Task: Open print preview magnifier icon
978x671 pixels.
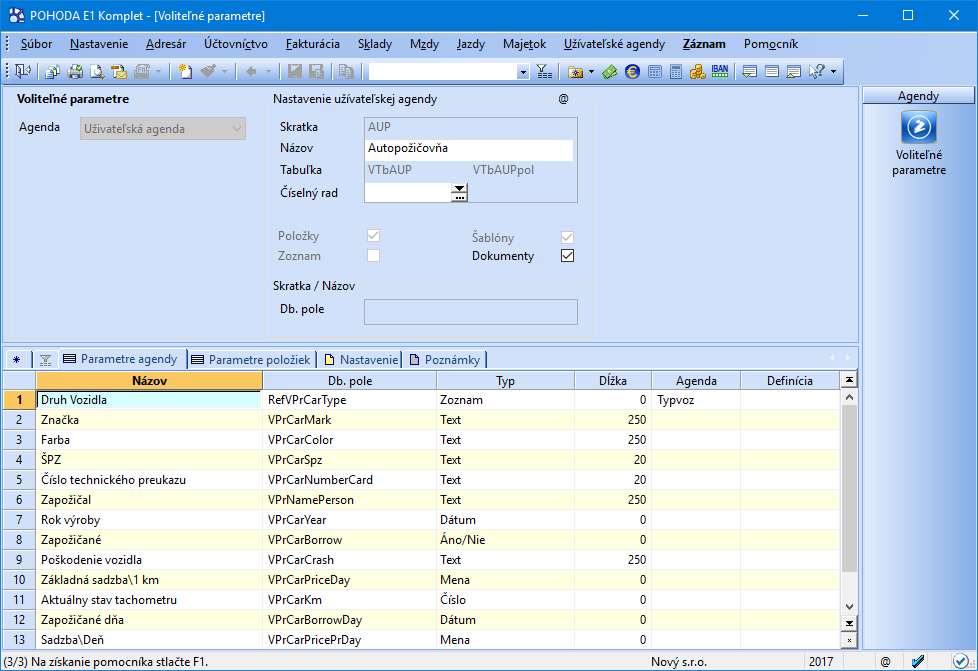Action: pos(97,72)
